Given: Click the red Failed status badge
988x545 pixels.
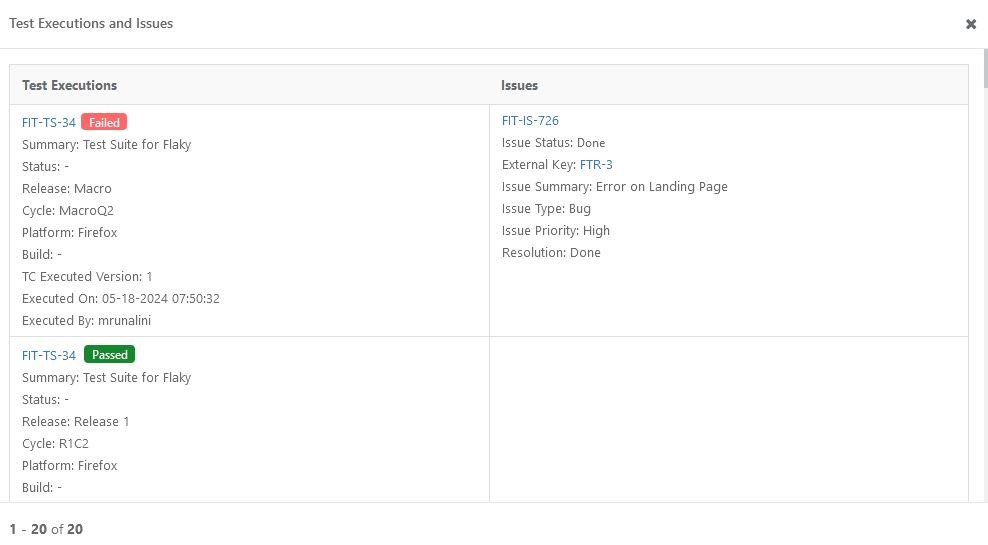Looking at the screenshot, I should point(104,123).
